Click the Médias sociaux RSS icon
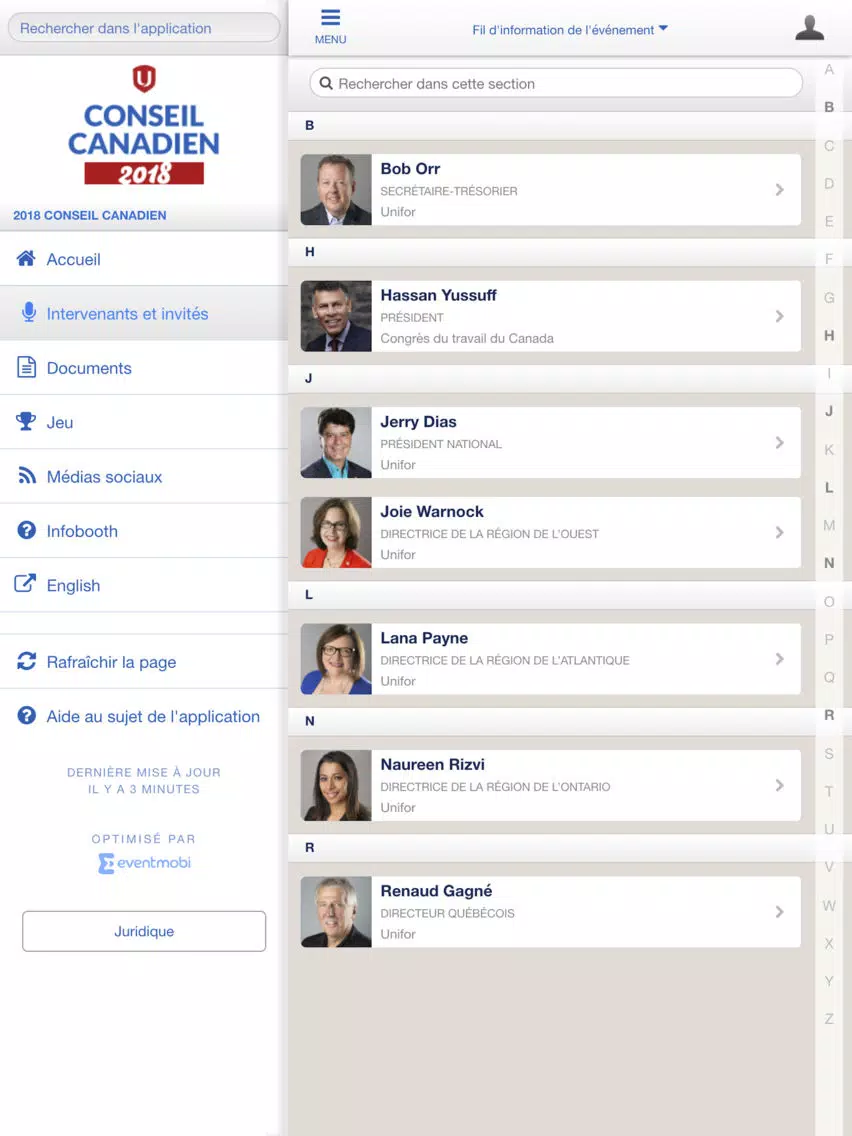The width and height of the screenshot is (852, 1136). coord(27,476)
